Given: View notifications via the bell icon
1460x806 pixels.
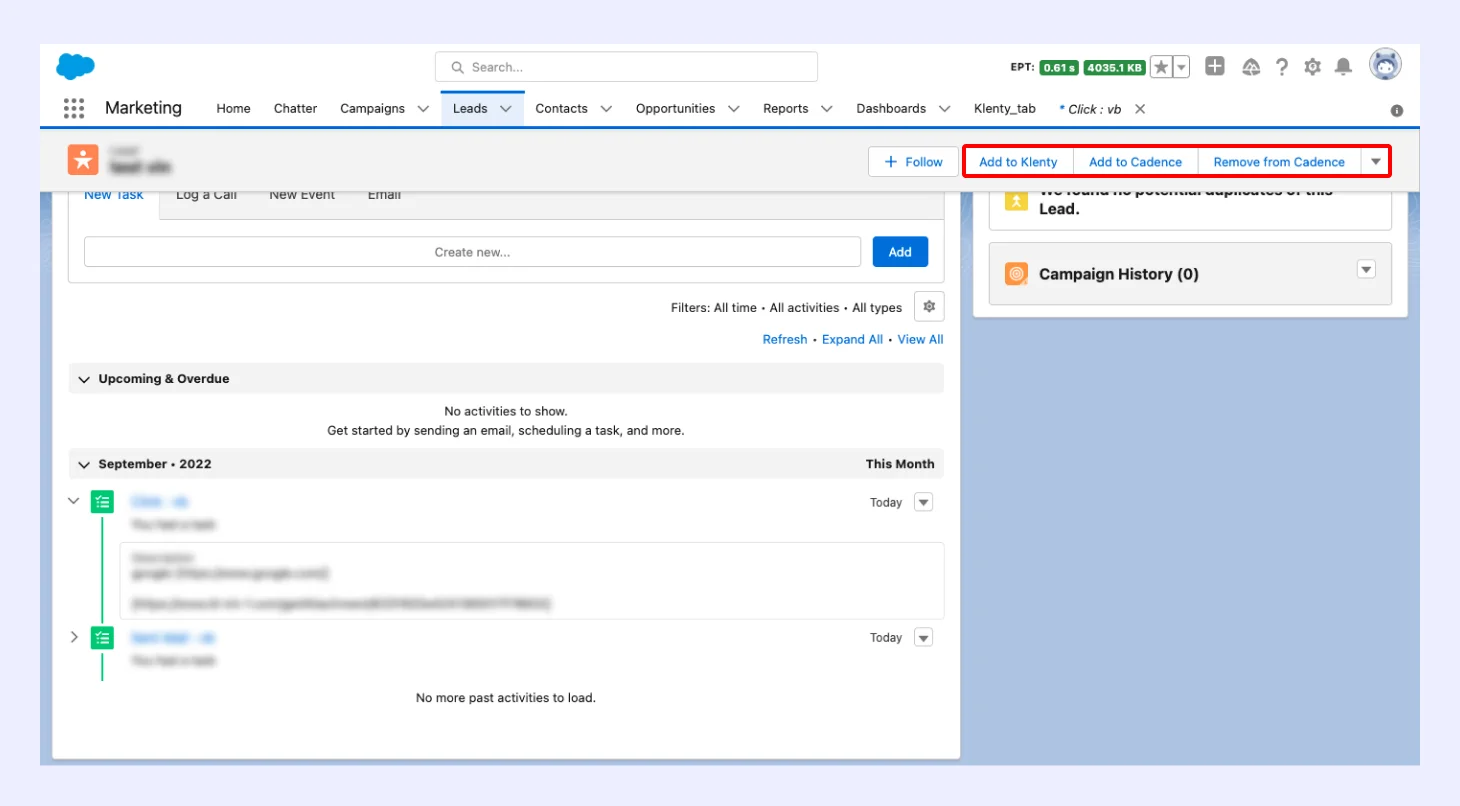Looking at the screenshot, I should pos(1344,67).
